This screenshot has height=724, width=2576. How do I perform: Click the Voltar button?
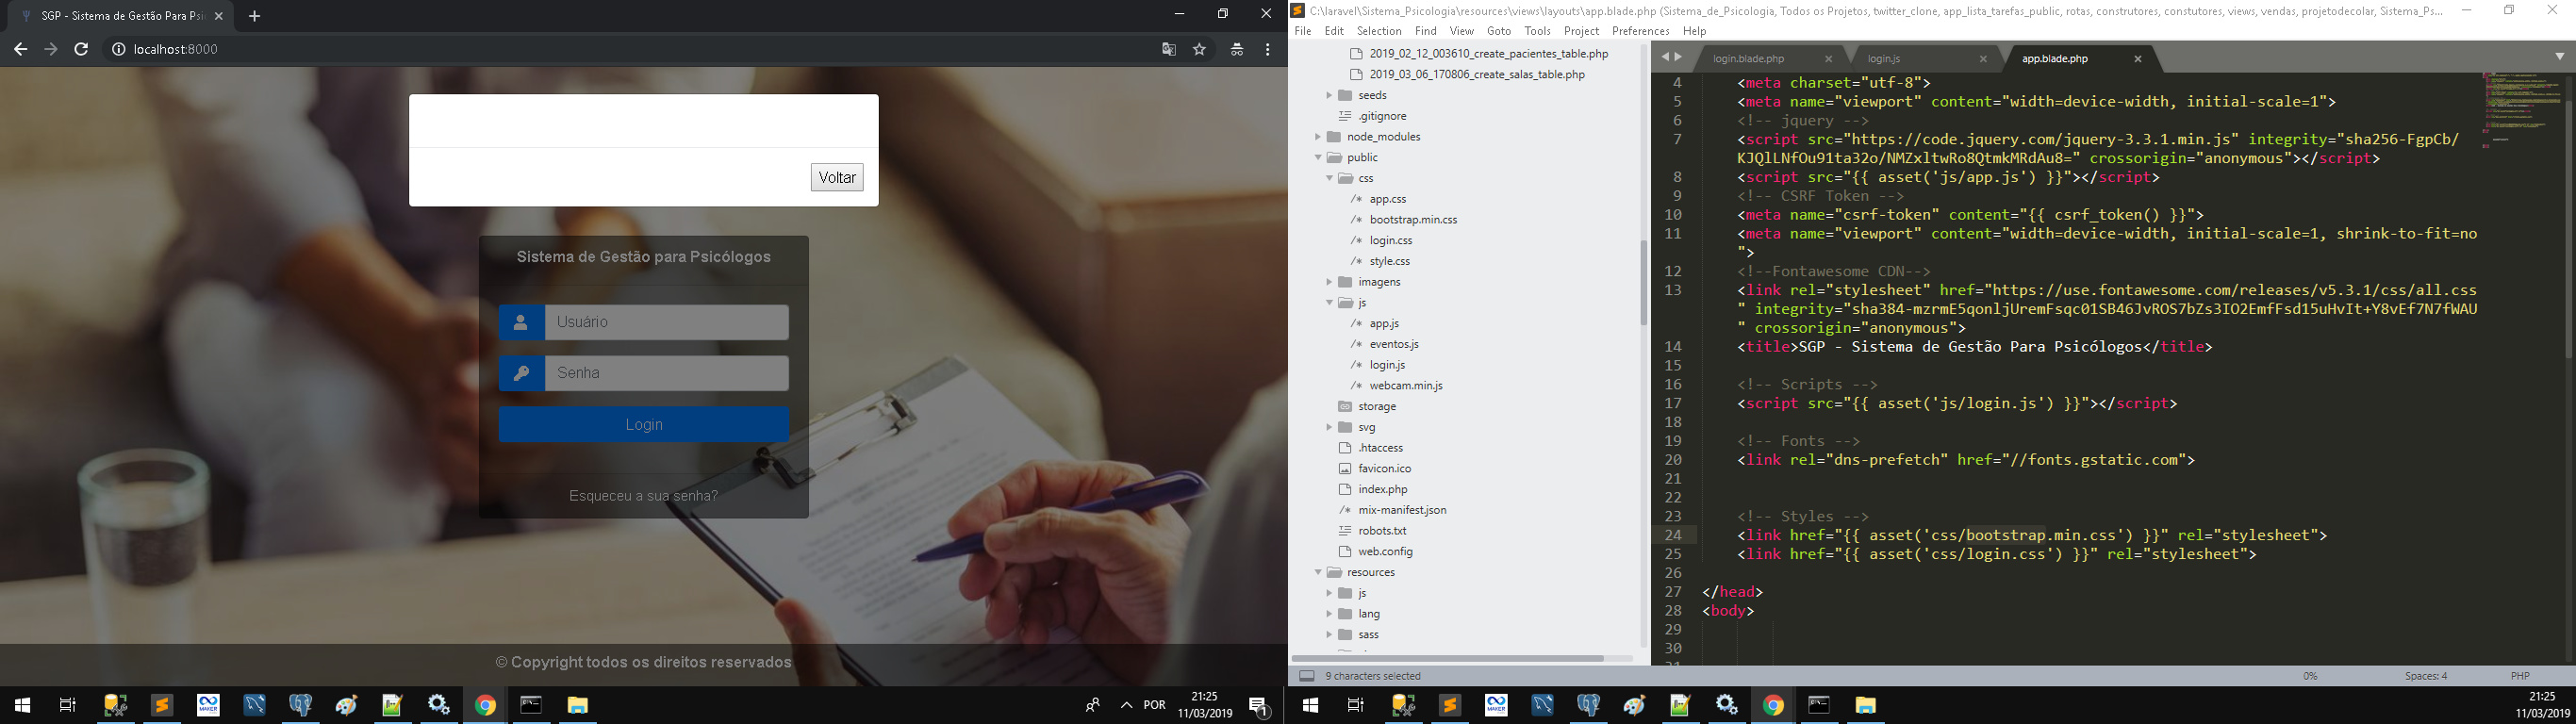coord(837,177)
